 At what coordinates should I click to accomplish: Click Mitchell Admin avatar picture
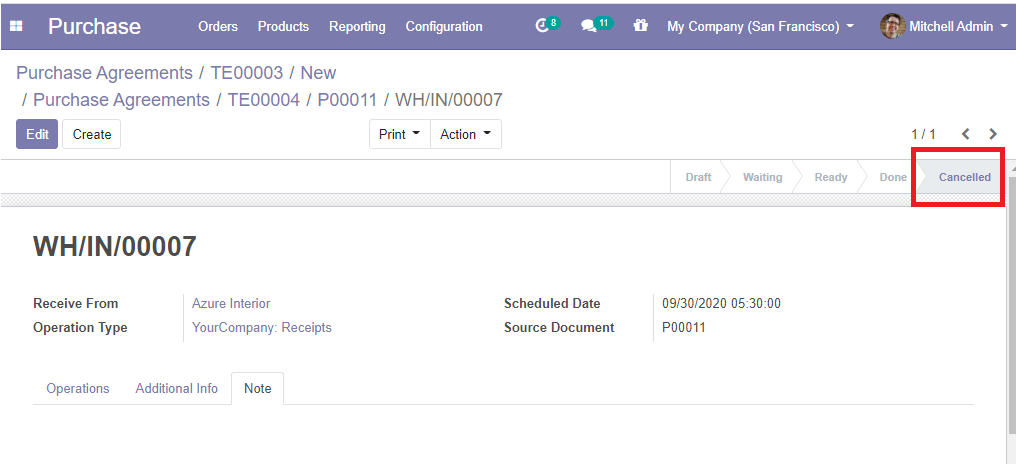[892, 27]
